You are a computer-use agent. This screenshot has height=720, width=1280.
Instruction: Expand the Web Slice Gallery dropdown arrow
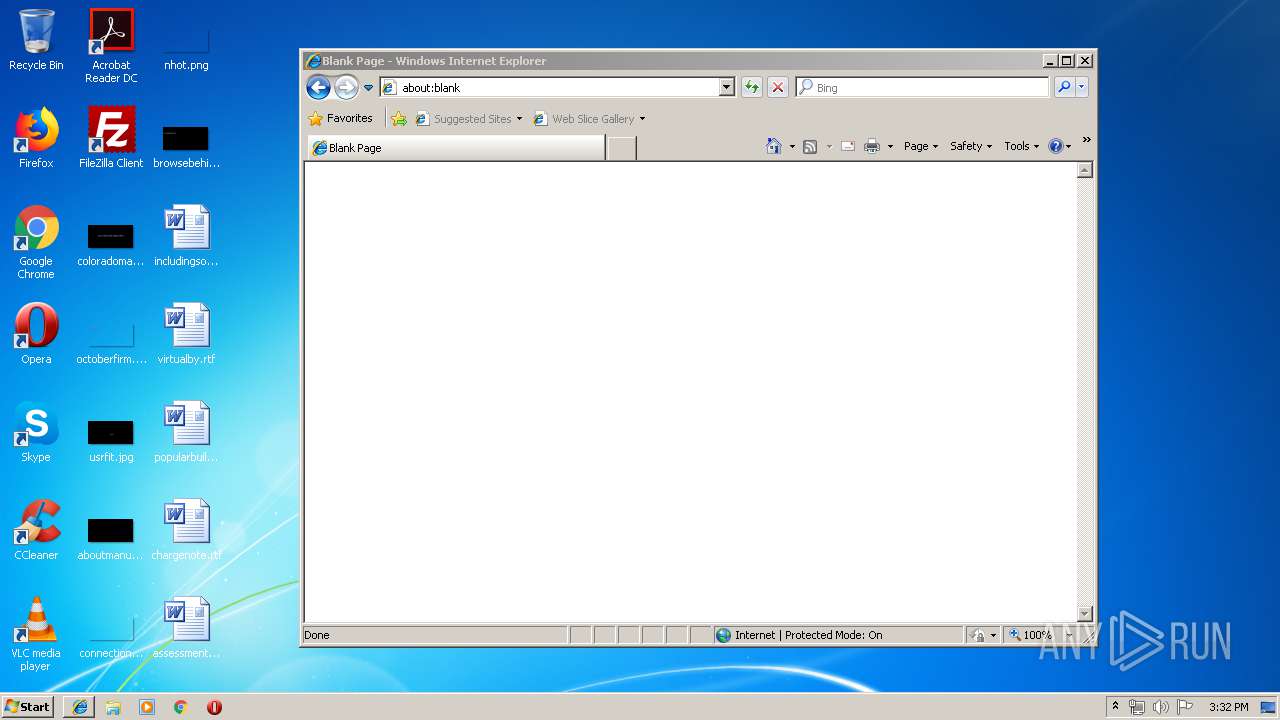point(642,119)
